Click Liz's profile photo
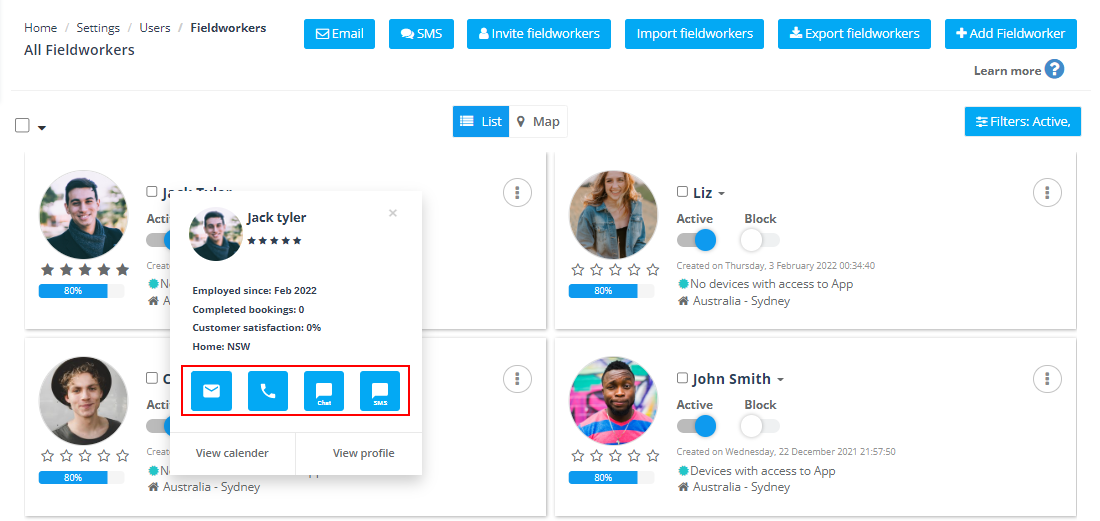This screenshot has width=1100, height=521. (614, 215)
